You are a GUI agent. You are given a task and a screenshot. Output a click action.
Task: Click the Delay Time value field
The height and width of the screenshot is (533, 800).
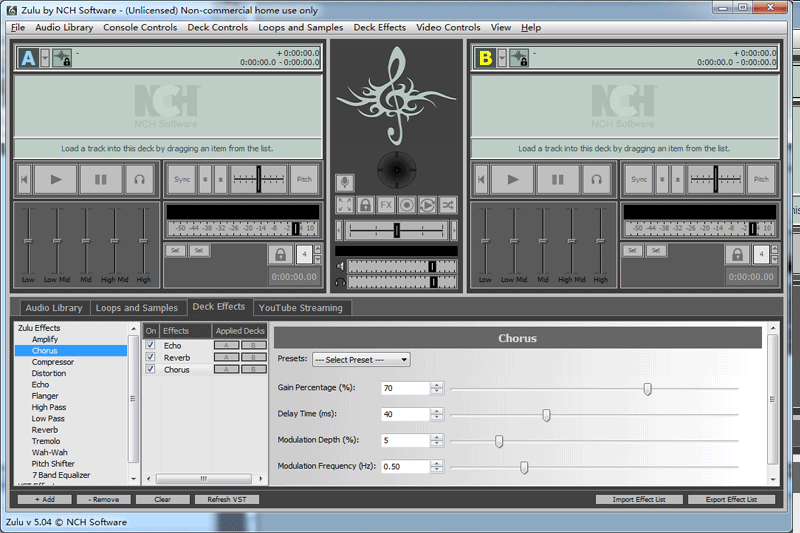pyautogui.click(x=405, y=414)
